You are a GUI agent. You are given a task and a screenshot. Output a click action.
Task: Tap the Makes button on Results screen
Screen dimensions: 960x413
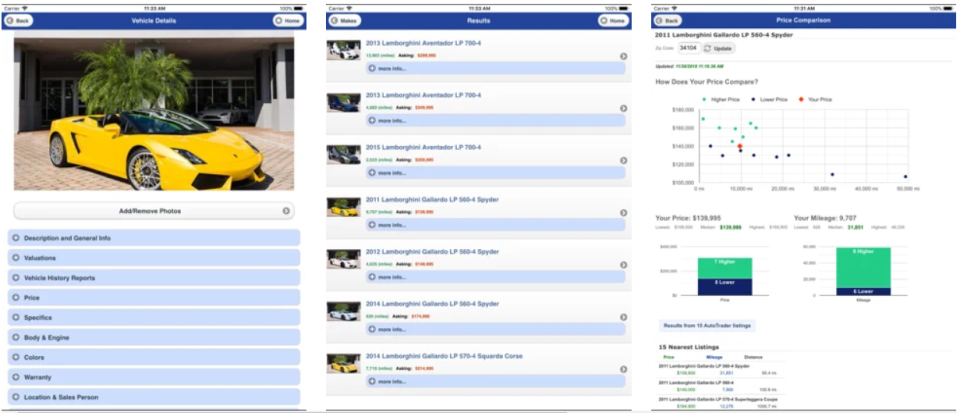pyautogui.click(x=345, y=21)
